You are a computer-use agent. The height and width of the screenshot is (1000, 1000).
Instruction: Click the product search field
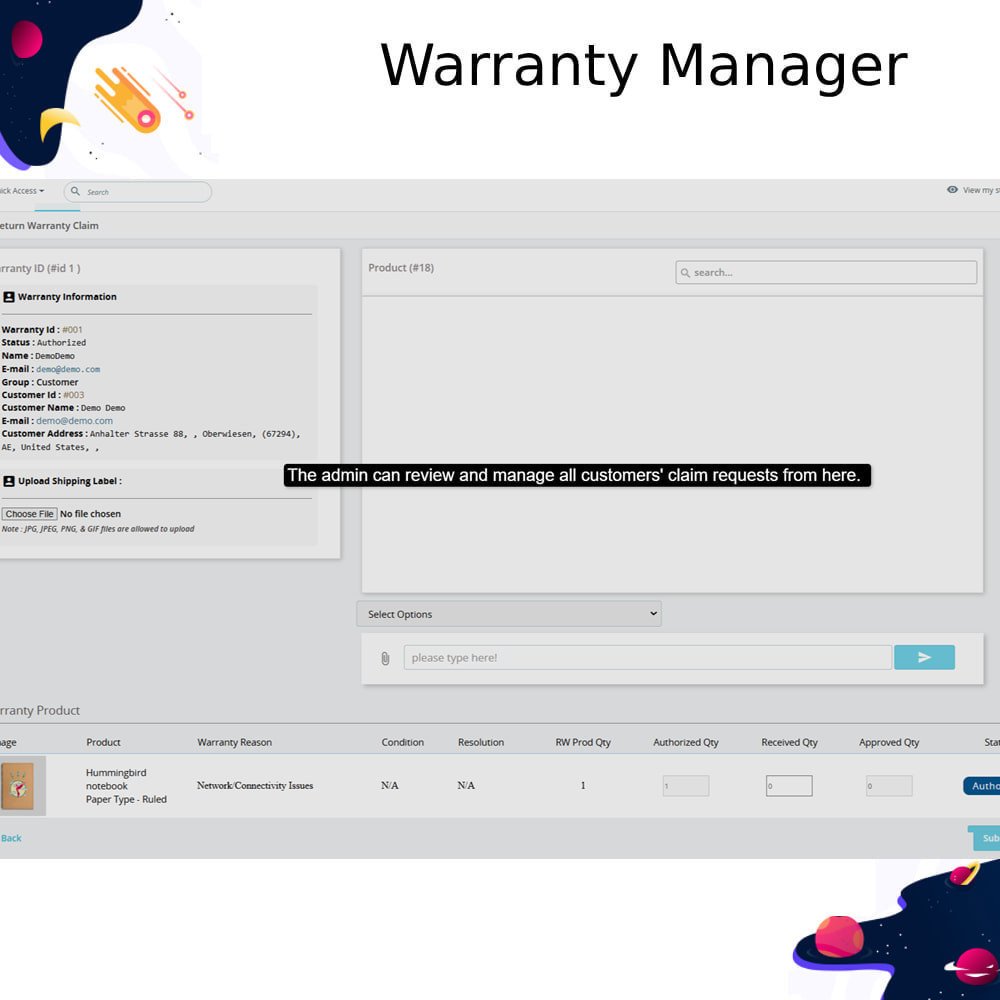[x=832, y=272]
